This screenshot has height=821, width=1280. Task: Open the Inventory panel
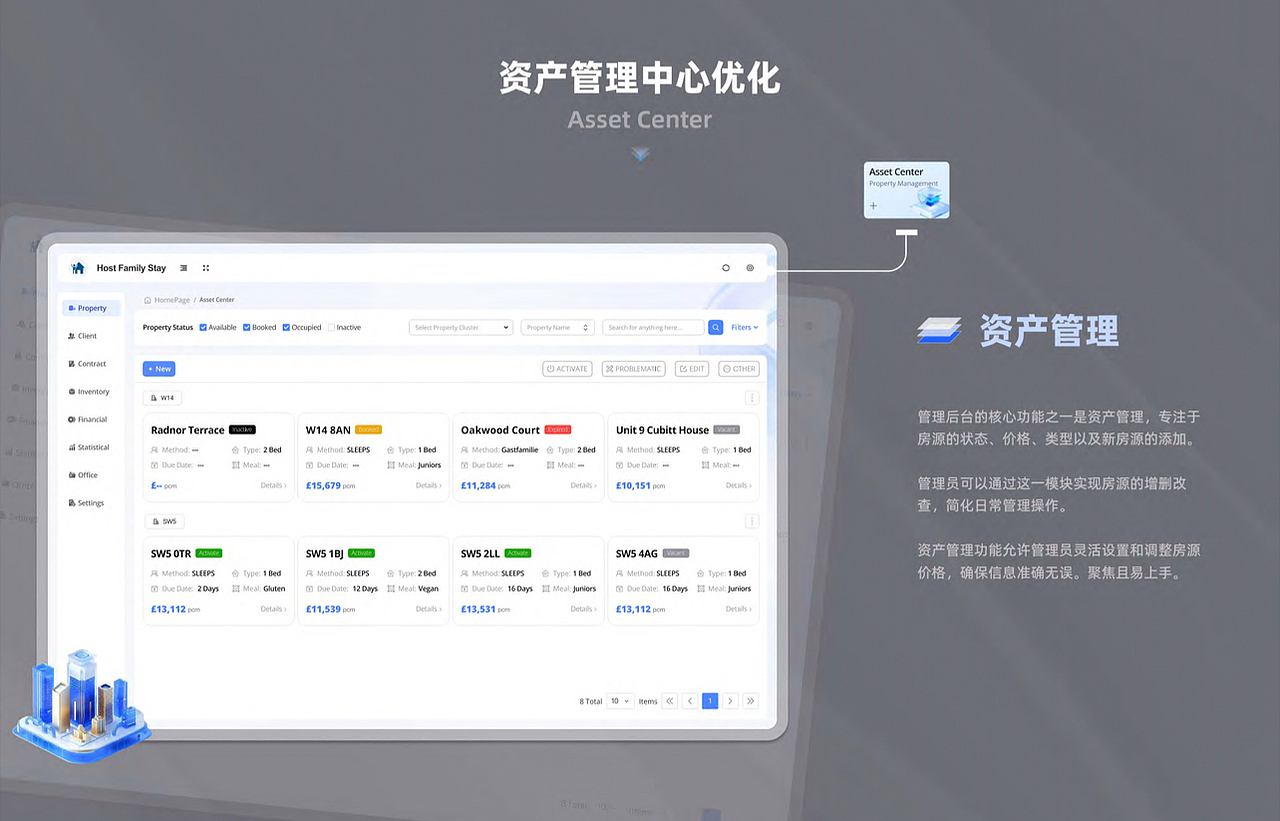88,391
